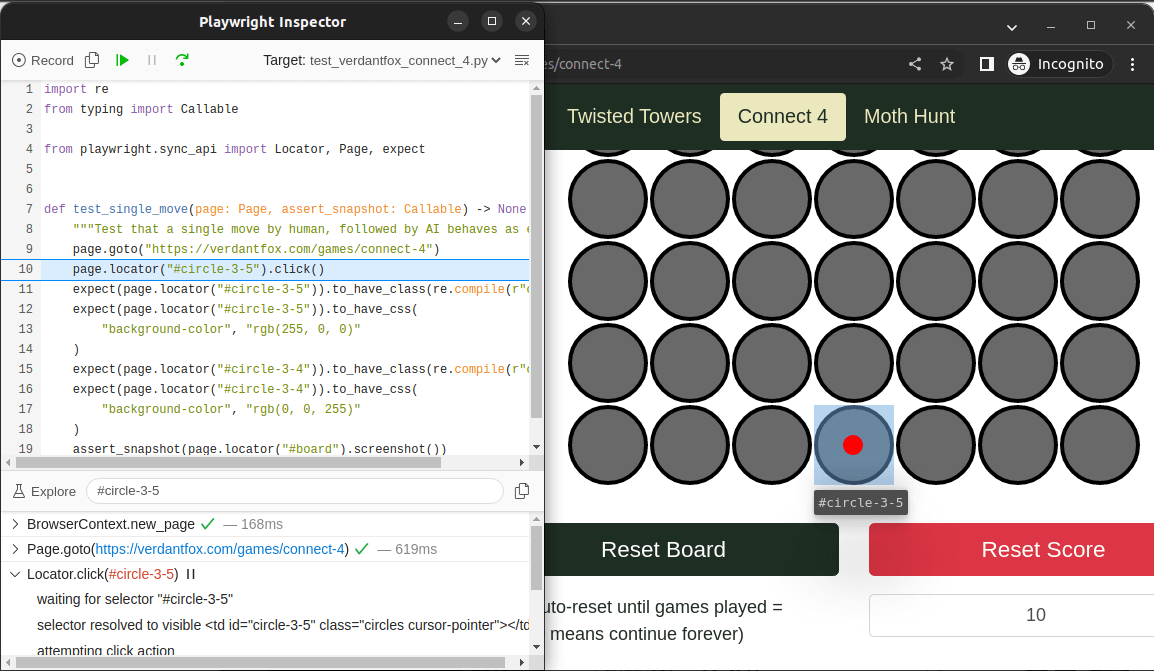
Task: Click line 2 'from typing import Callable'
Action: 141,109
